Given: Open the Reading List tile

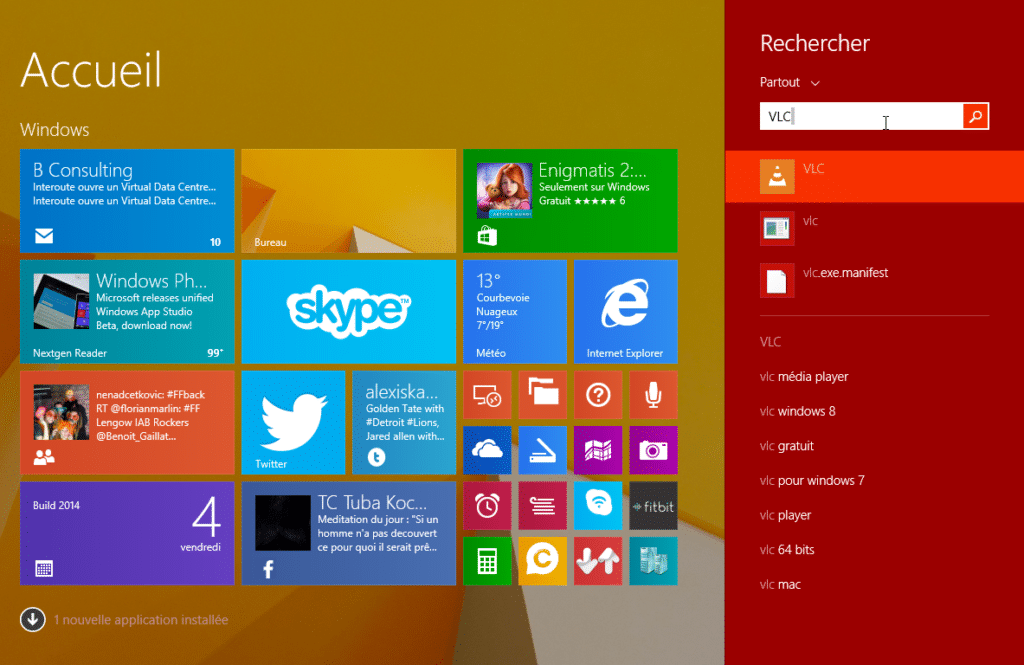Looking at the screenshot, I should click(543, 506).
